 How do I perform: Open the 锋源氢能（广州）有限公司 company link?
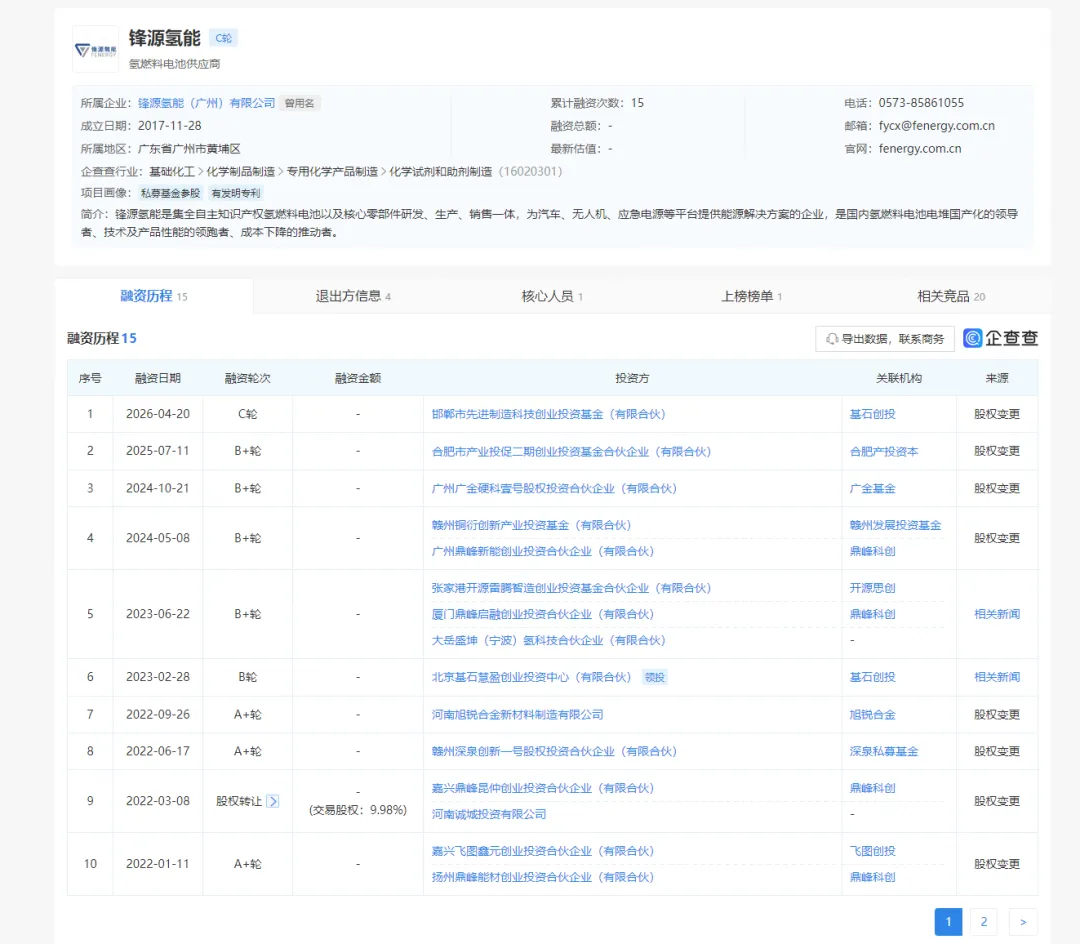207,103
